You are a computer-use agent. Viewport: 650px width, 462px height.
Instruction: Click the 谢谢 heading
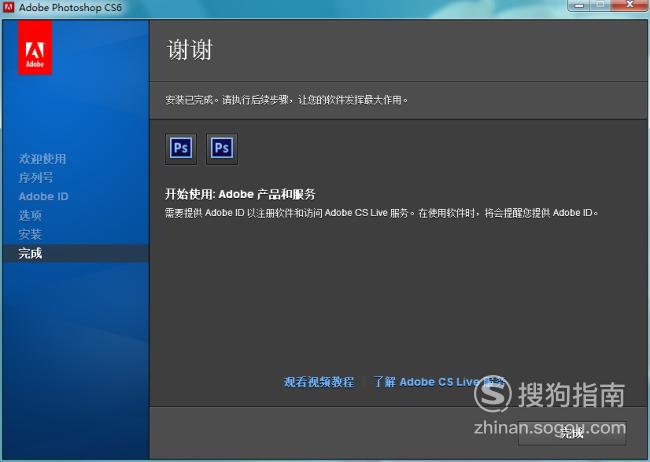tap(189, 50)
